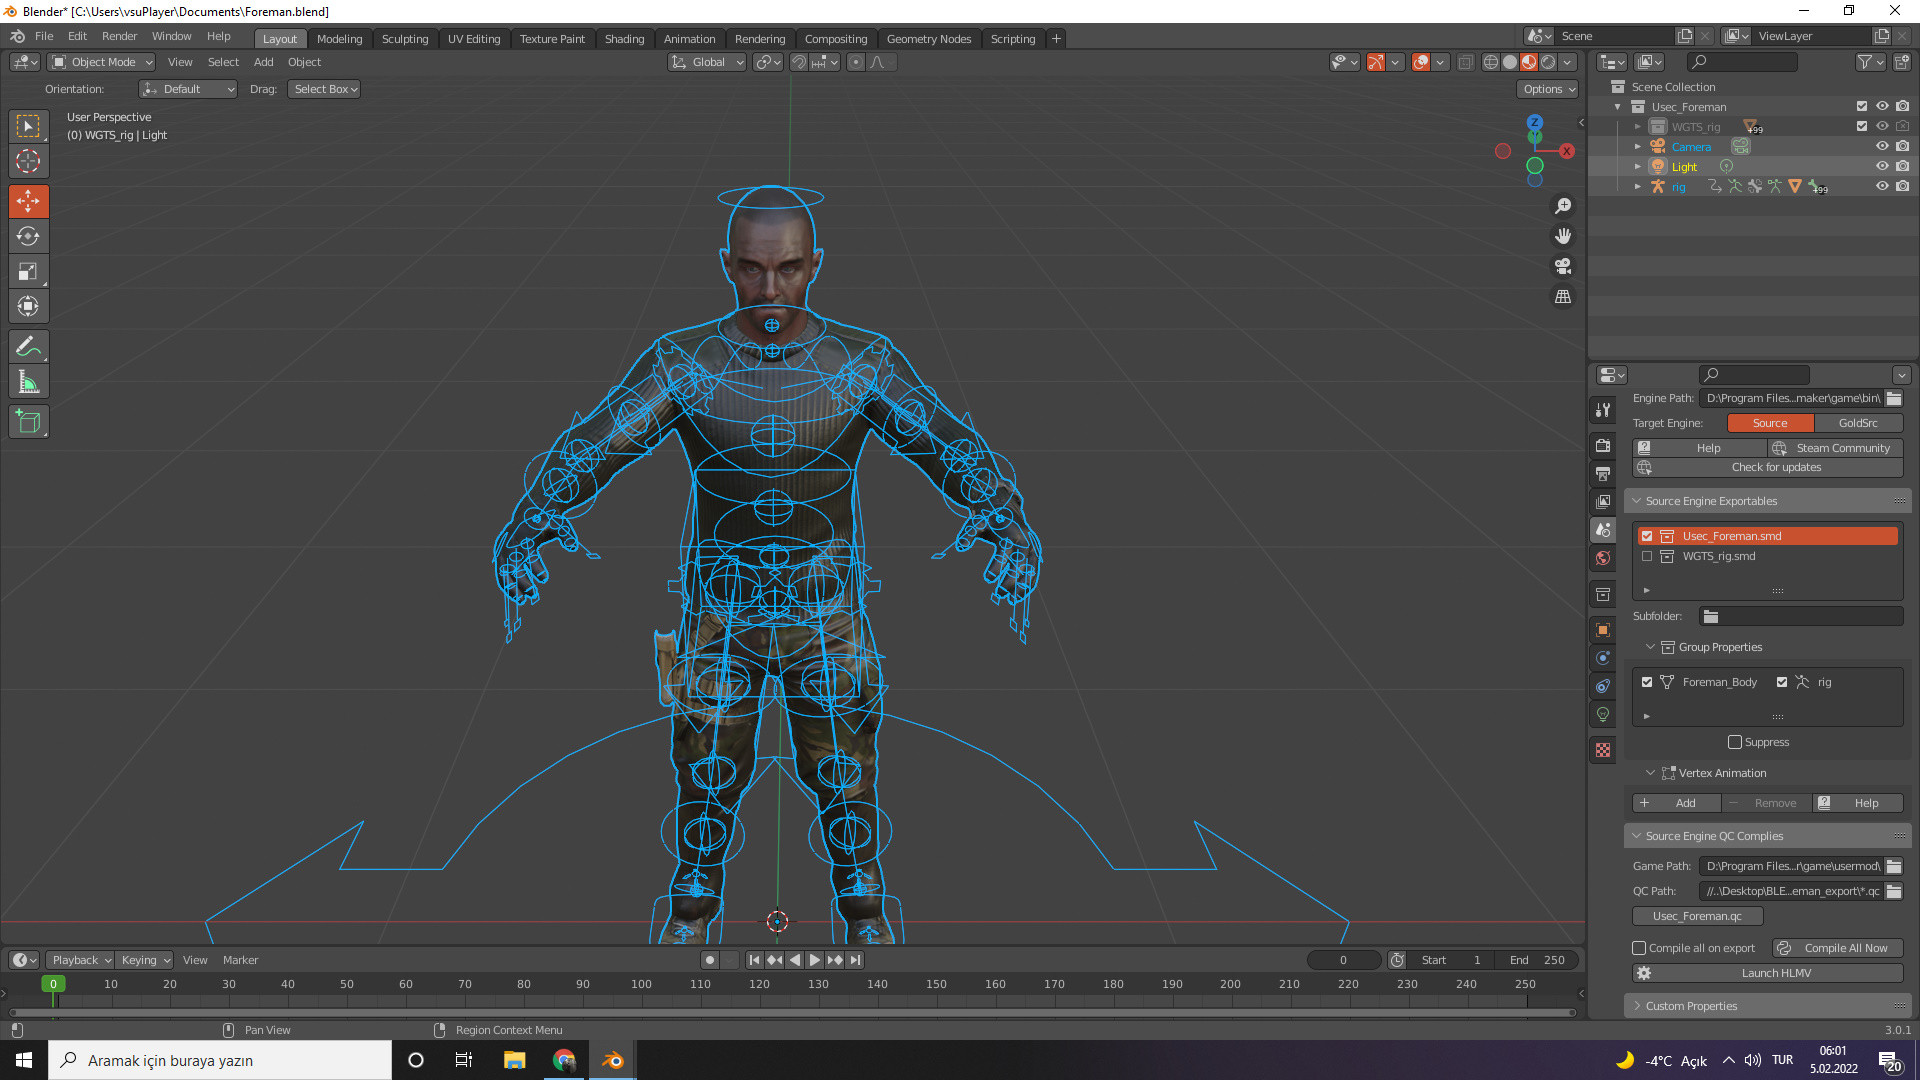Switch to Modeling workspace tab
This screenshot has height=1080, width=1920.
[340, 38]
